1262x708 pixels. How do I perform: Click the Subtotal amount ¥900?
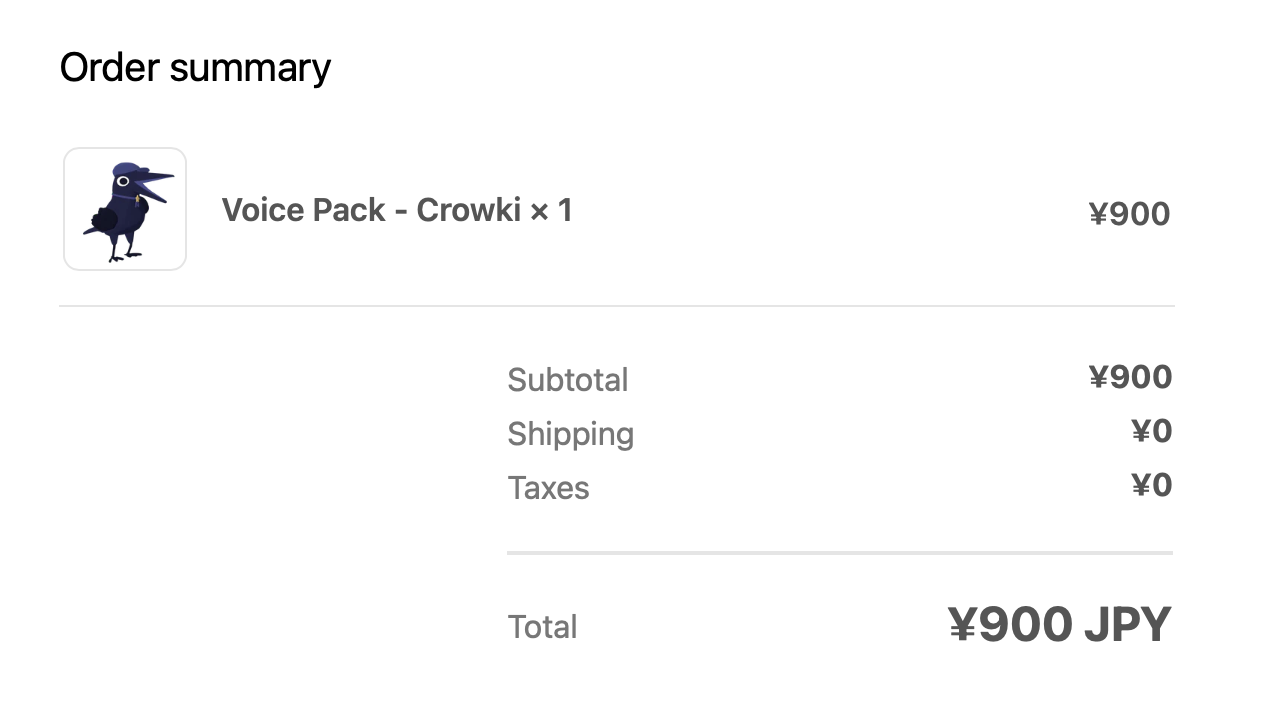(1130, 377)
